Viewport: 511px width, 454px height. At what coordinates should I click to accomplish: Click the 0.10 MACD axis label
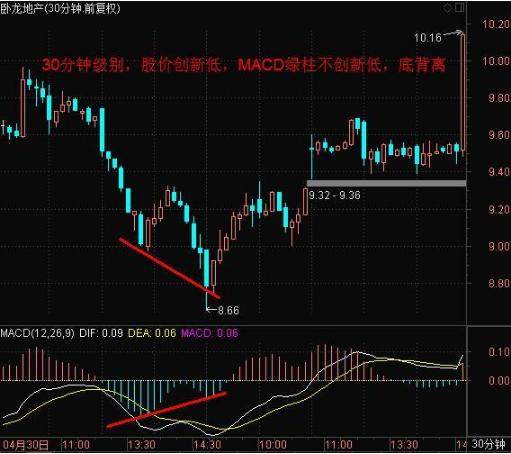499,352
